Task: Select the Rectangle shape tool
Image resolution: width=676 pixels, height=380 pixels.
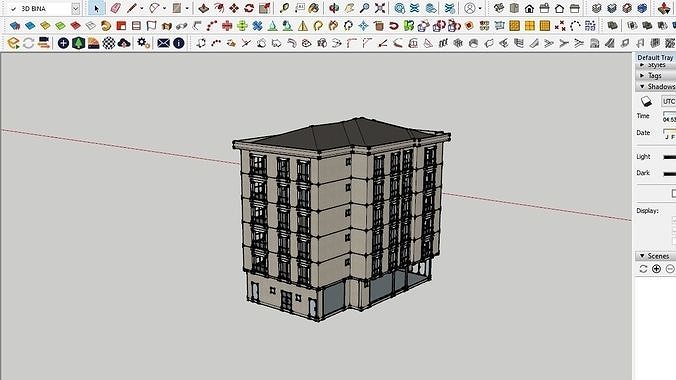Action: 177,8
